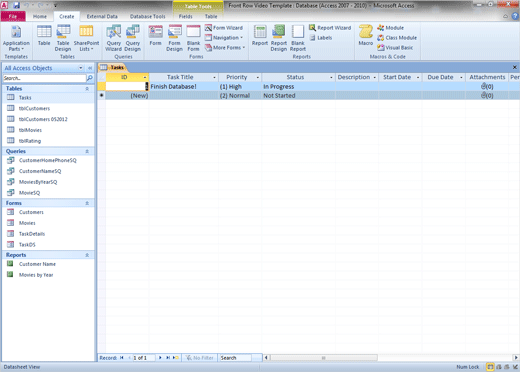This screenshot has height=372, width=520.
Task: Open Query Design
Action: (x=133, y=38)
